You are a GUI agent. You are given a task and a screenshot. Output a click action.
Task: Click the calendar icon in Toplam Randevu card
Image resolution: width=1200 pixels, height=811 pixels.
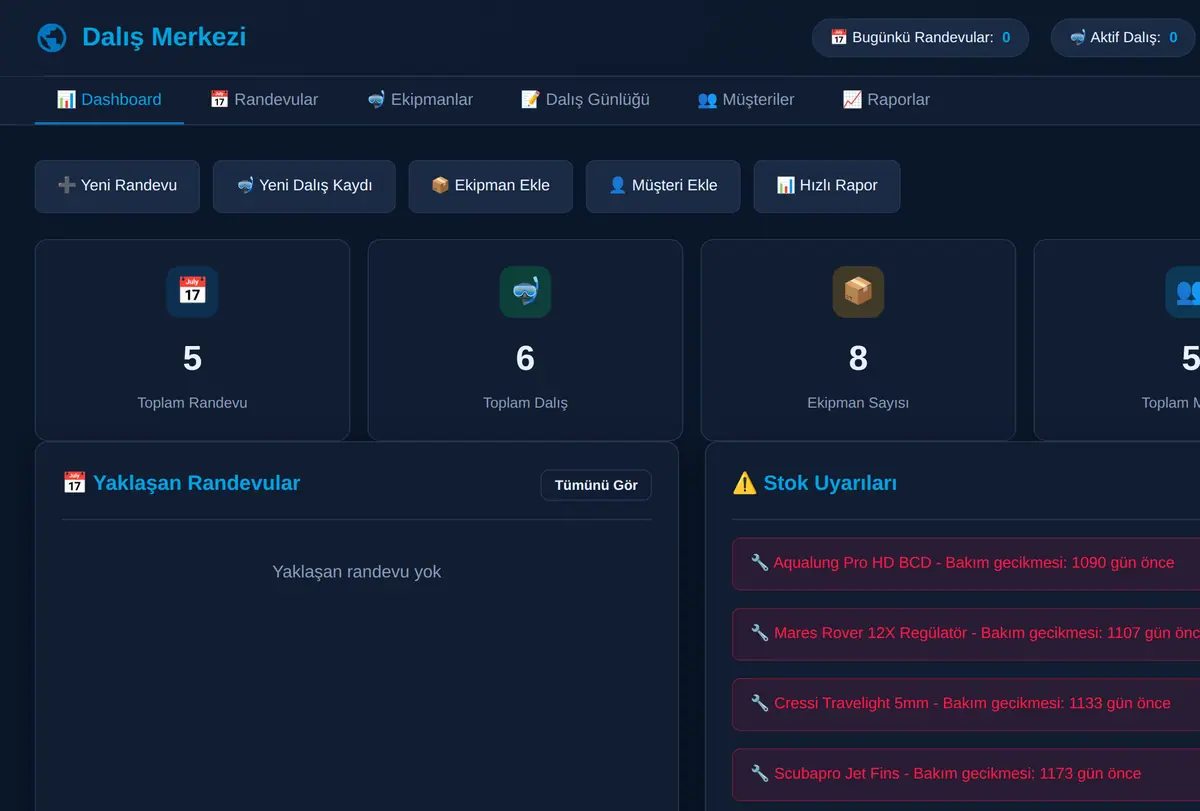[192, 291]
